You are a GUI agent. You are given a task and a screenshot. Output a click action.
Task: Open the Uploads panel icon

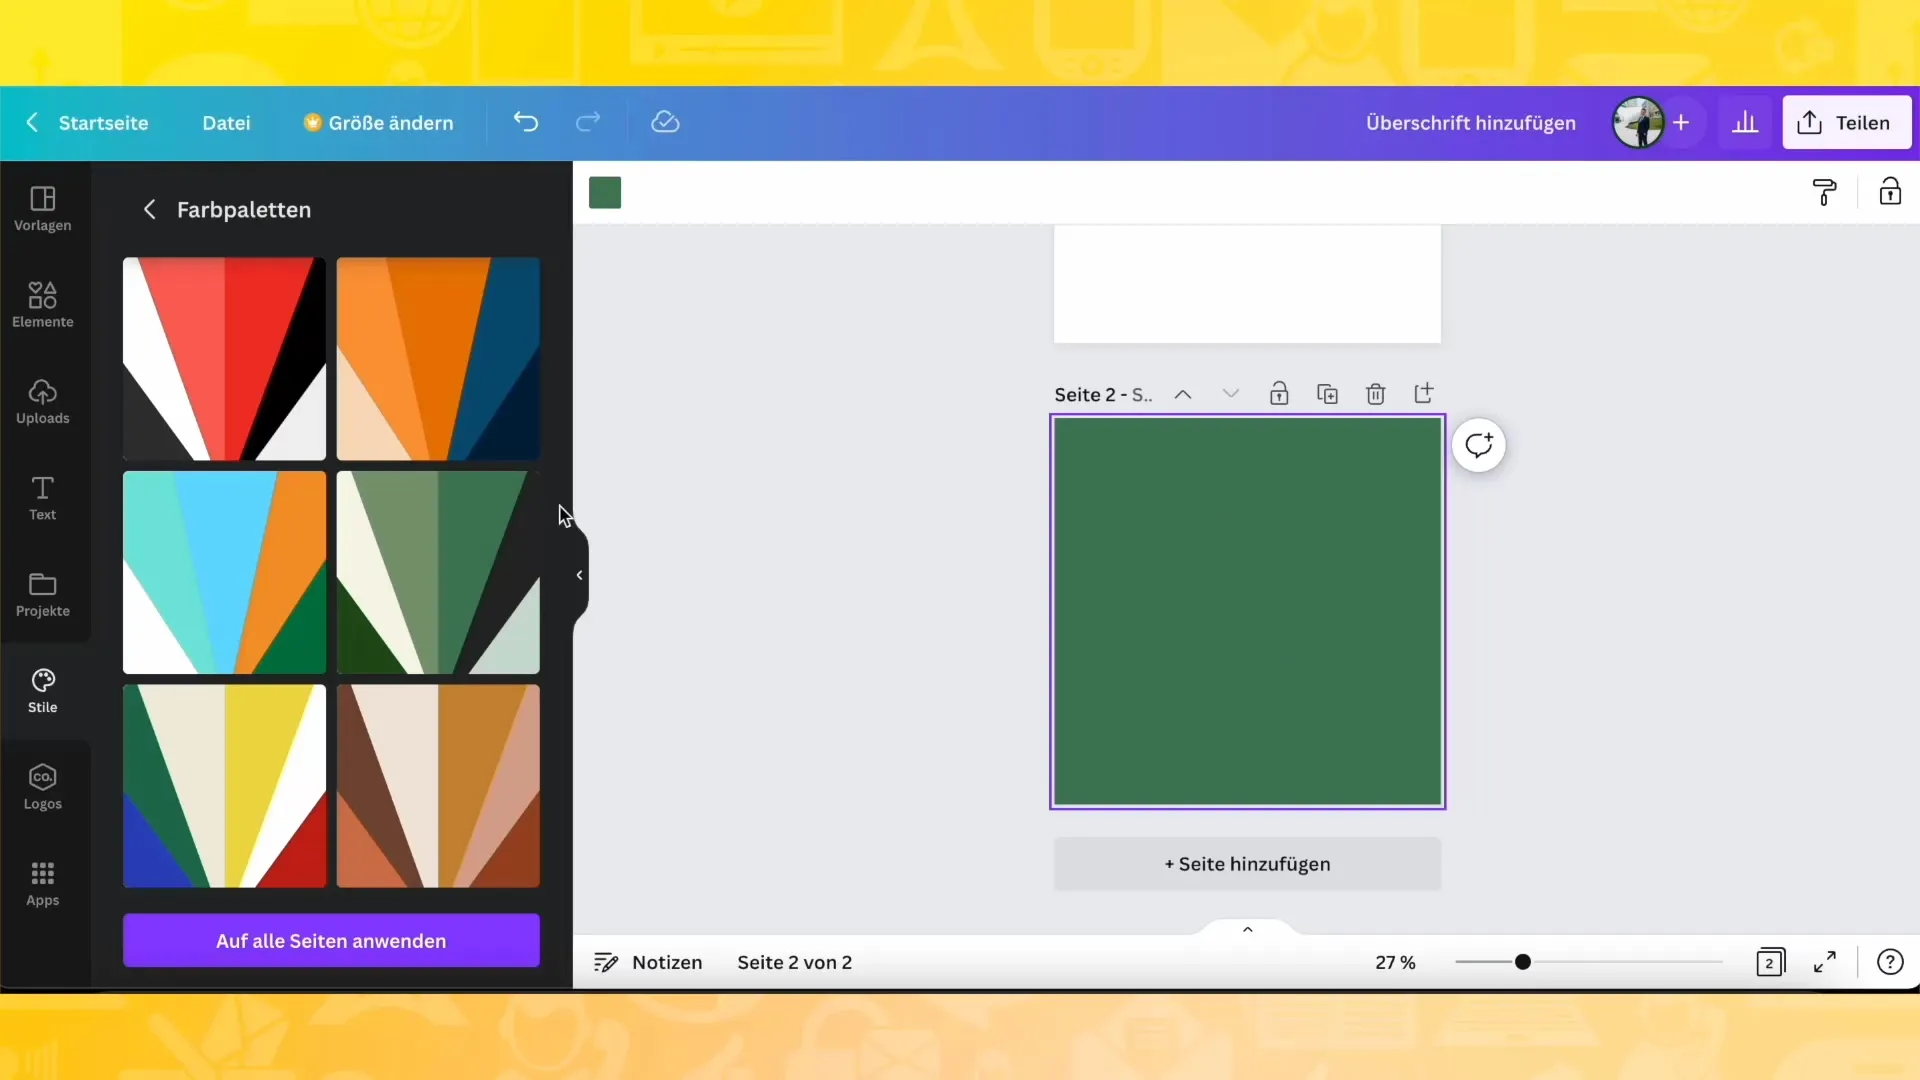[x=42, y=401]
